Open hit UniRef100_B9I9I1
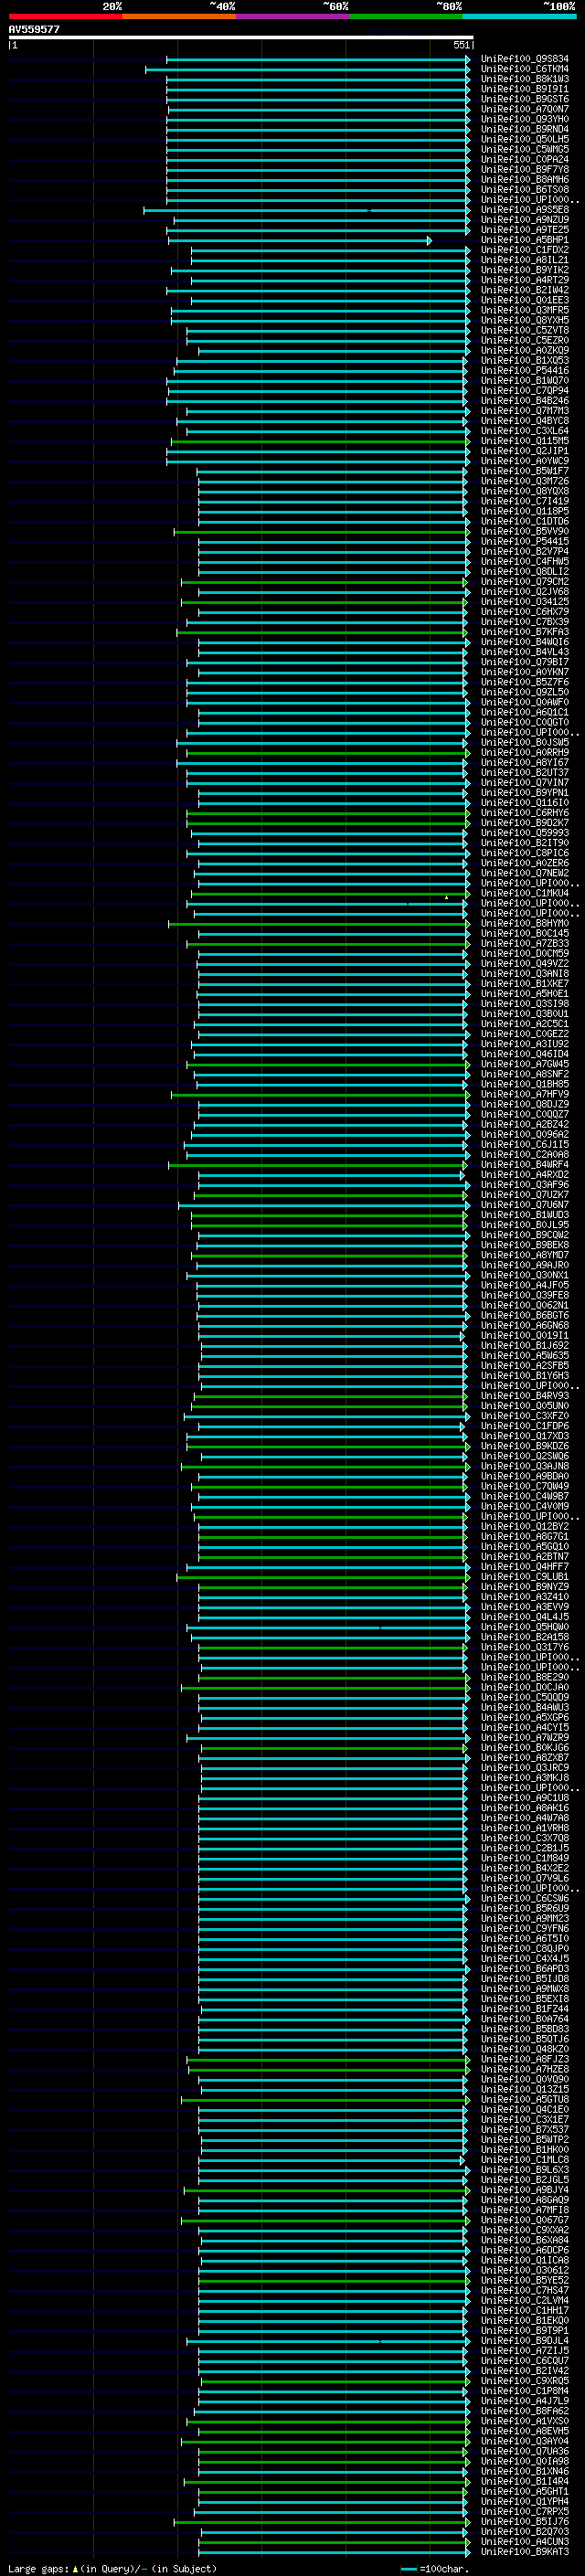The image size is (585, 2576). [525, 89]
